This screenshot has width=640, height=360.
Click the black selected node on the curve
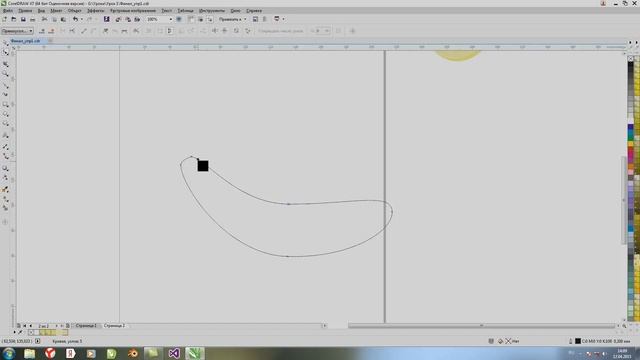click(x=203, y=166)
